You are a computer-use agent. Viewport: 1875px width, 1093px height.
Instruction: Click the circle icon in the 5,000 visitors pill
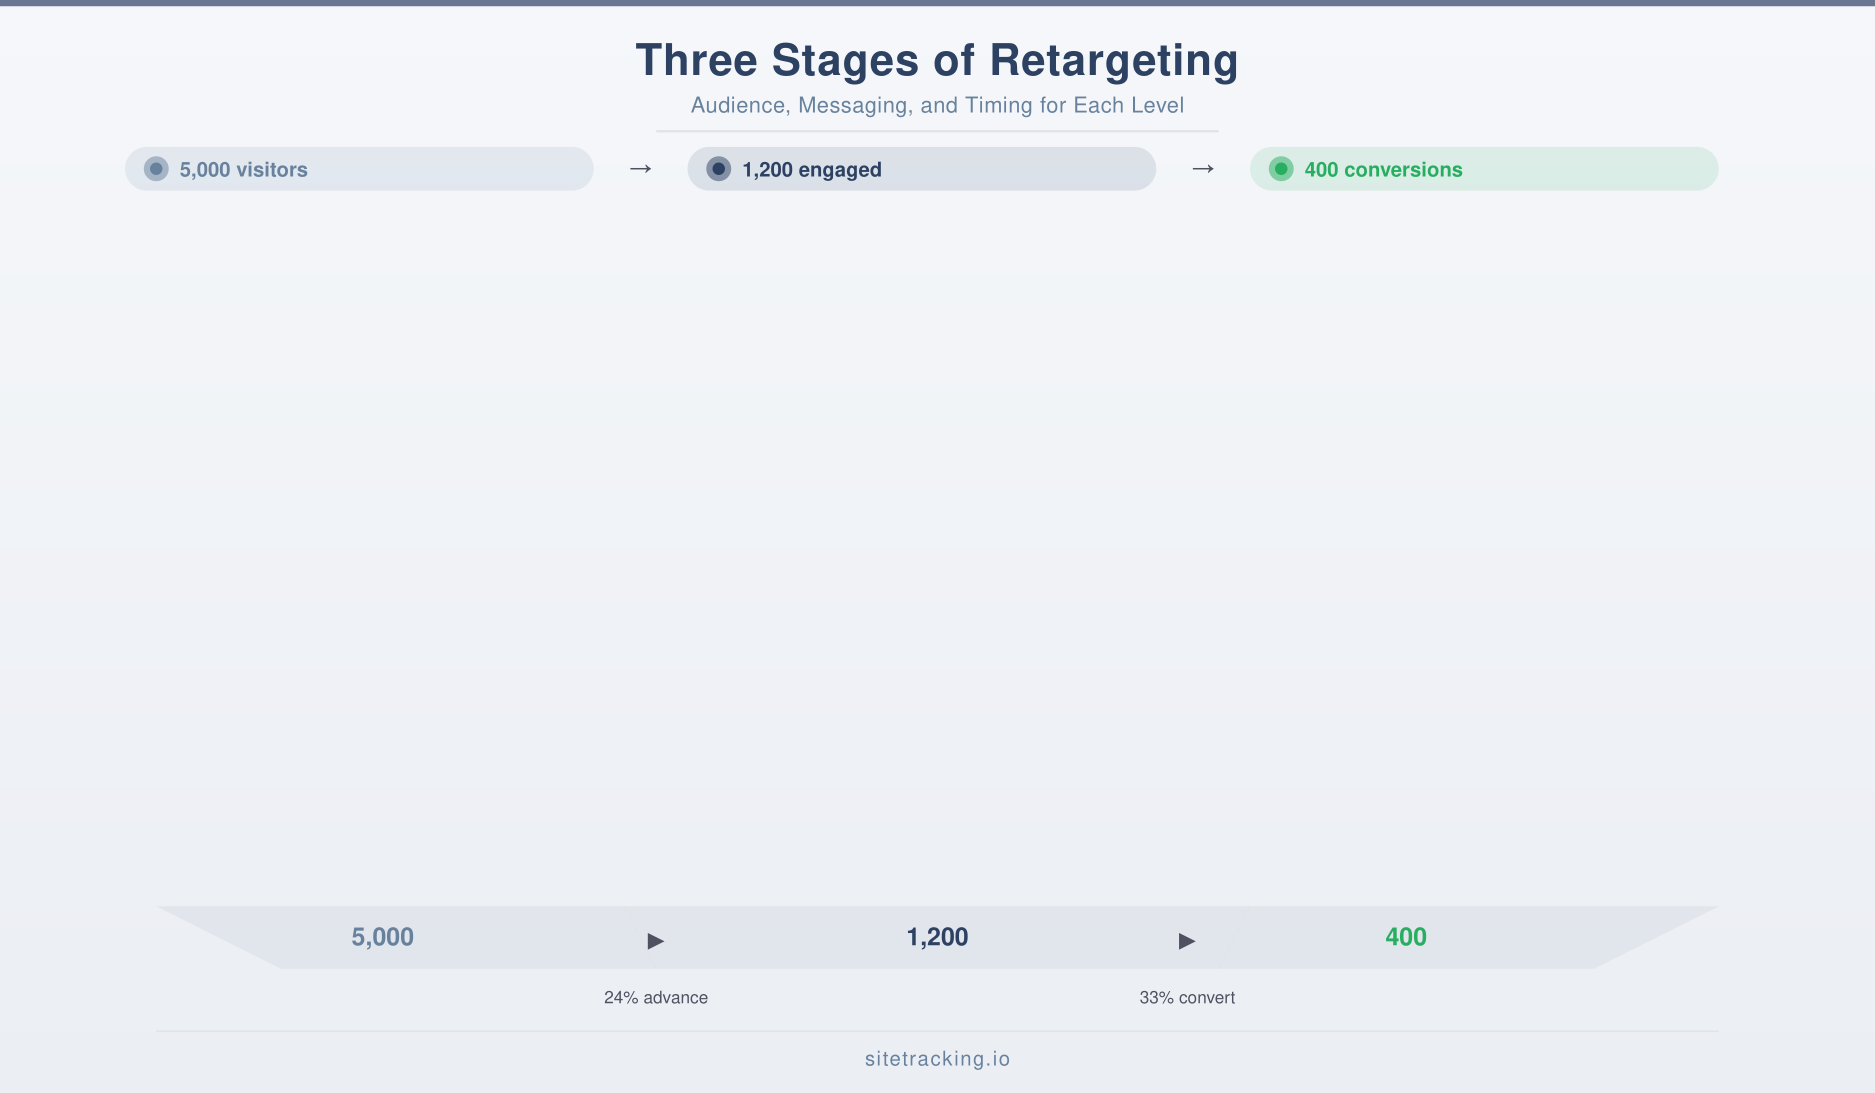[x=155, y=169]
